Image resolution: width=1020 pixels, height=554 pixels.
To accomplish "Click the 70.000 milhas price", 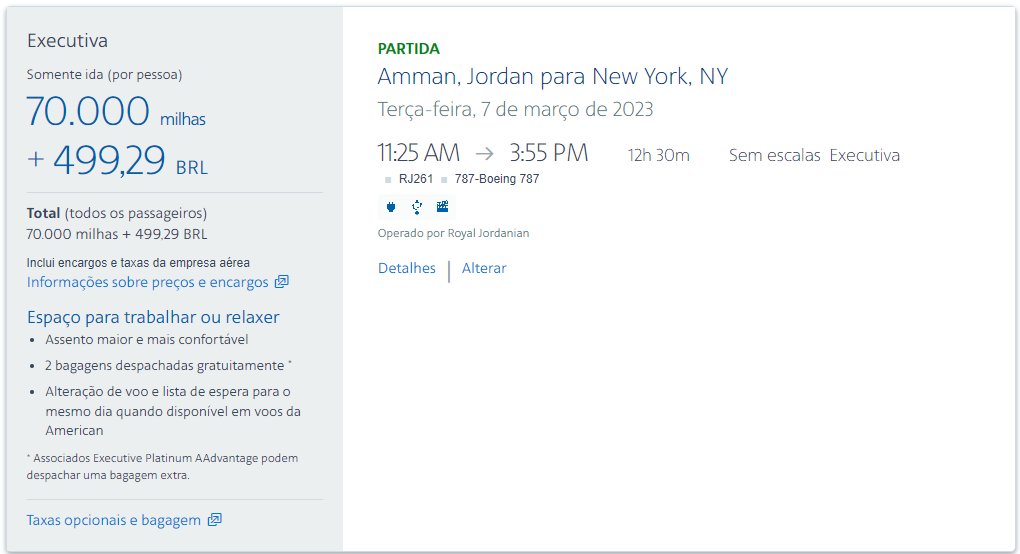I will (x=116, y=111).
